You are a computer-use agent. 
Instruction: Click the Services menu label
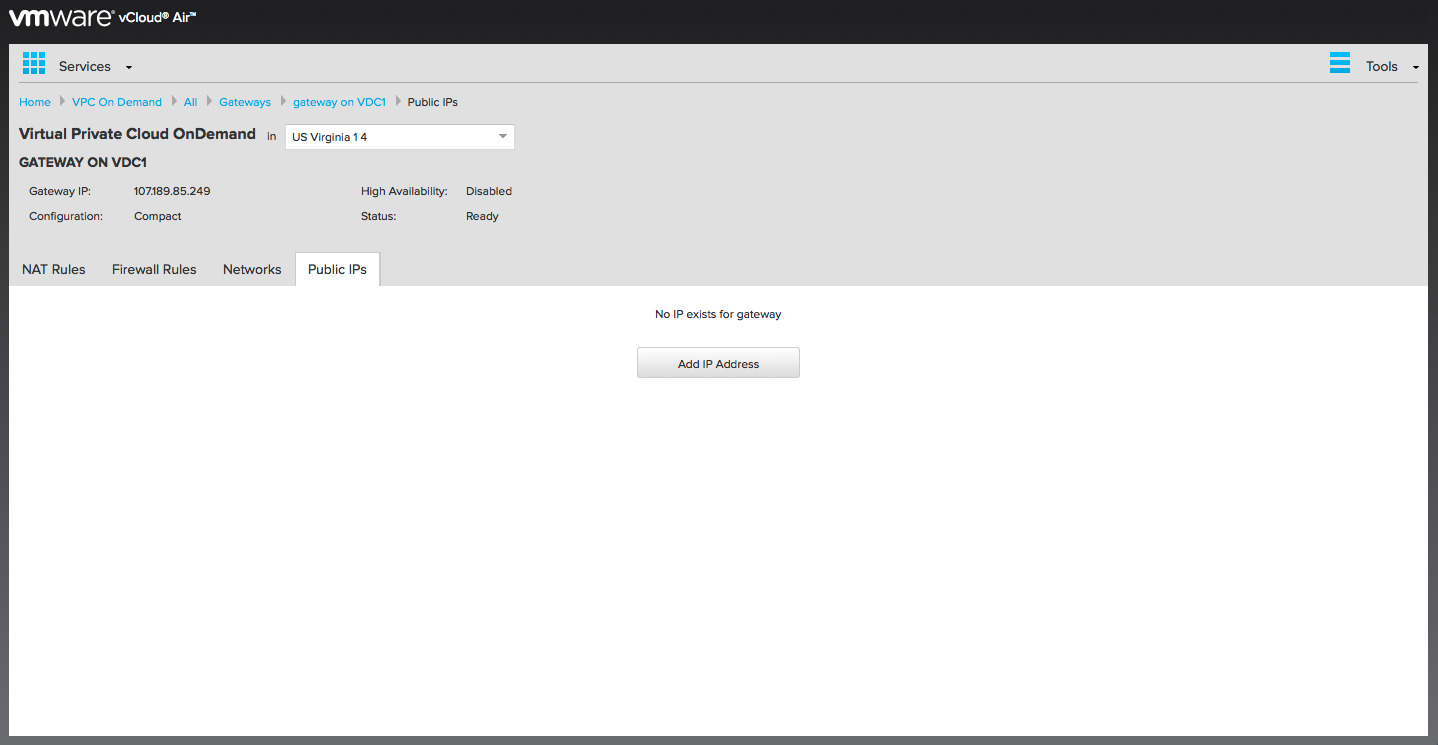click(85, 67)
